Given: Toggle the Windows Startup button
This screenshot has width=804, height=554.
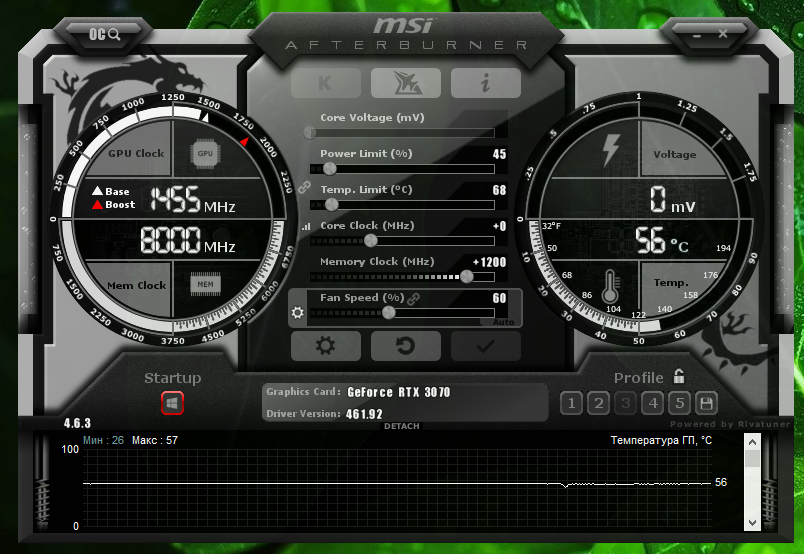Looking at the screenshot, I should click(x=172, y=403).
